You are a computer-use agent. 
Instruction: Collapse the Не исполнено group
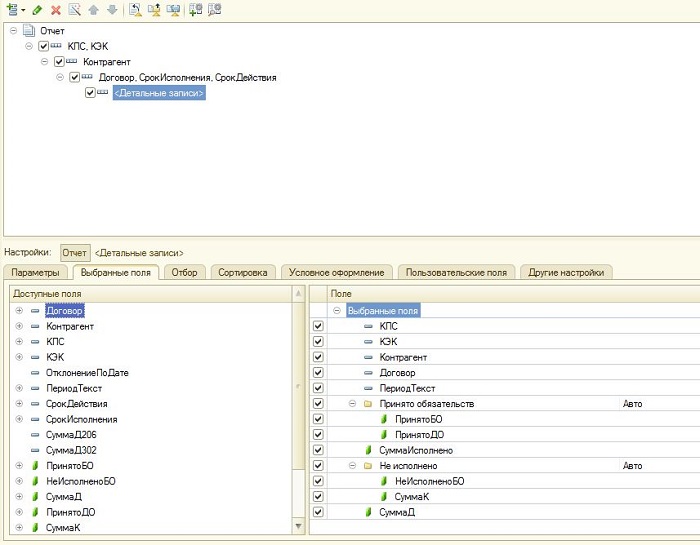coord(352,466)
